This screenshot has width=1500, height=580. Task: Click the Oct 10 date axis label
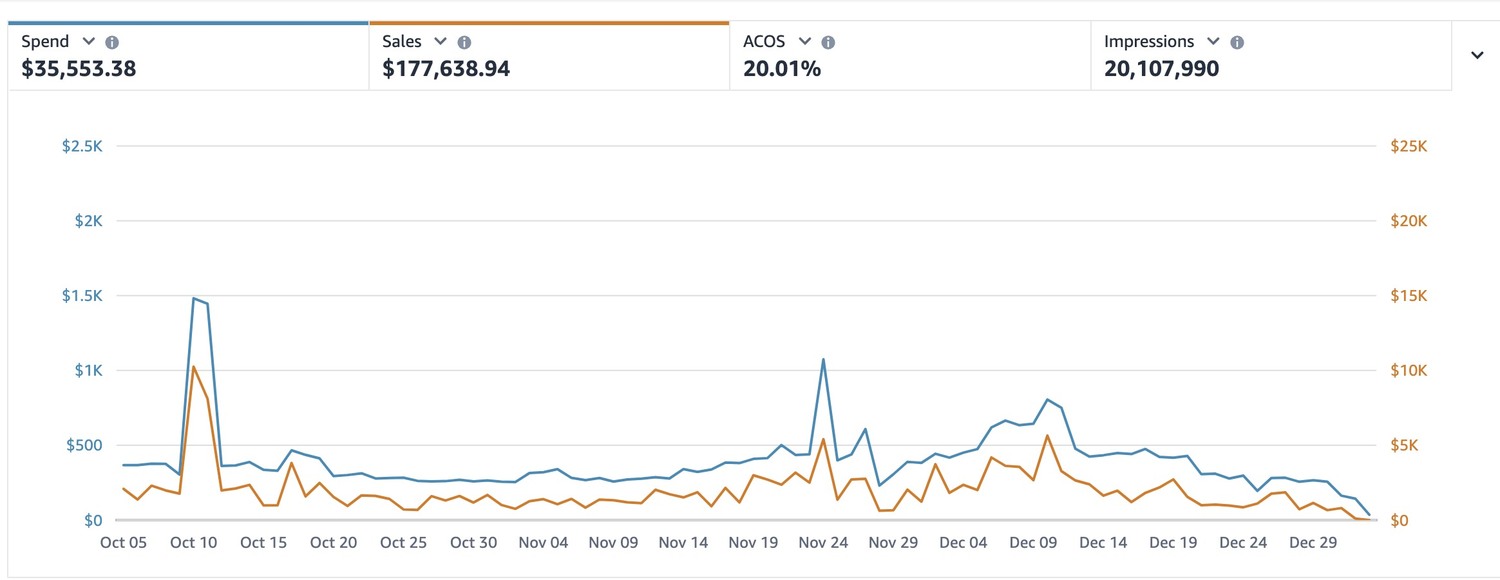point(194,543)
